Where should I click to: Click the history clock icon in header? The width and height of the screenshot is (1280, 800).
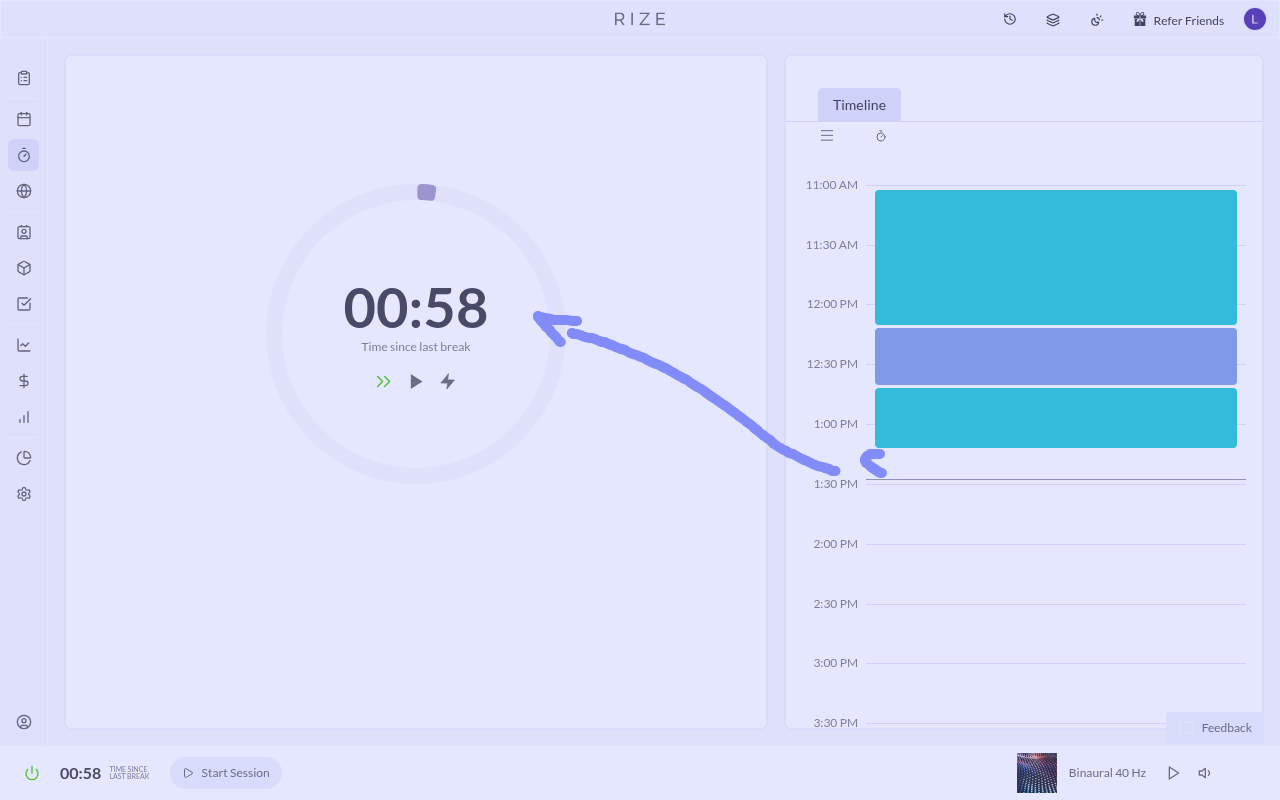[1010, 19]
